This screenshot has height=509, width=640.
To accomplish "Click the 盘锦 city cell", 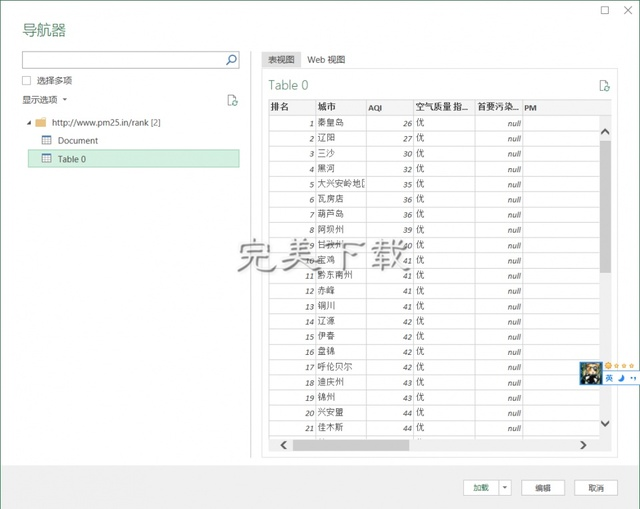I will point(341,351).
